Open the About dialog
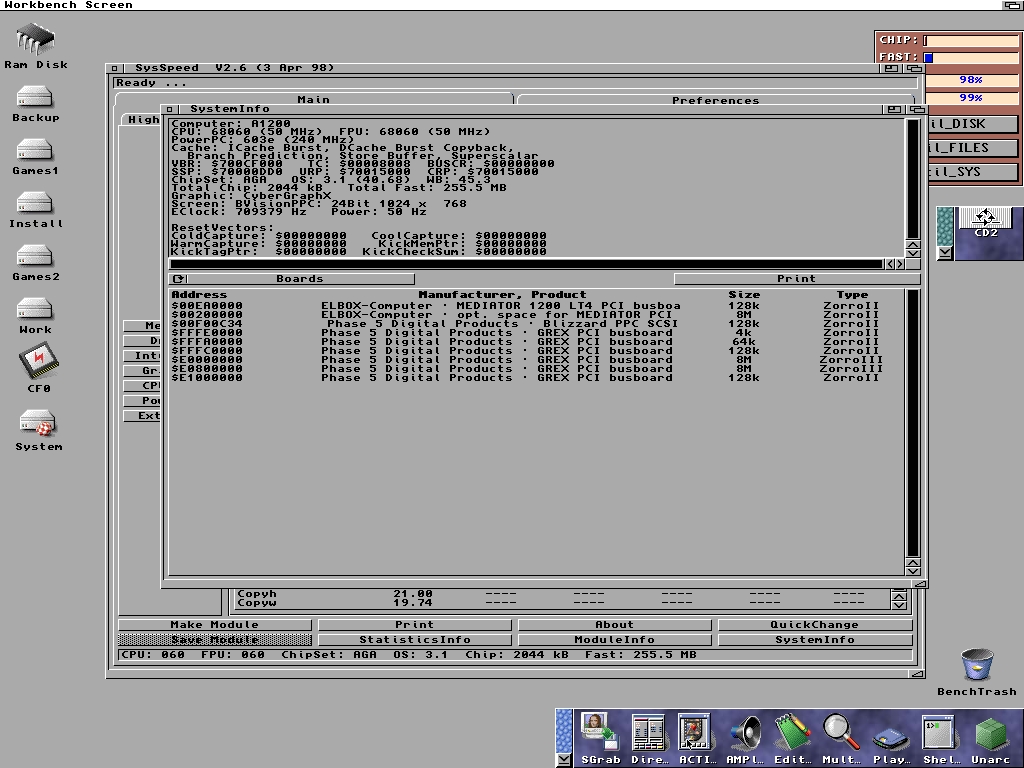The height and width of the screenshot is (768, 1024). pyautogui.click(x=615, y=625)
